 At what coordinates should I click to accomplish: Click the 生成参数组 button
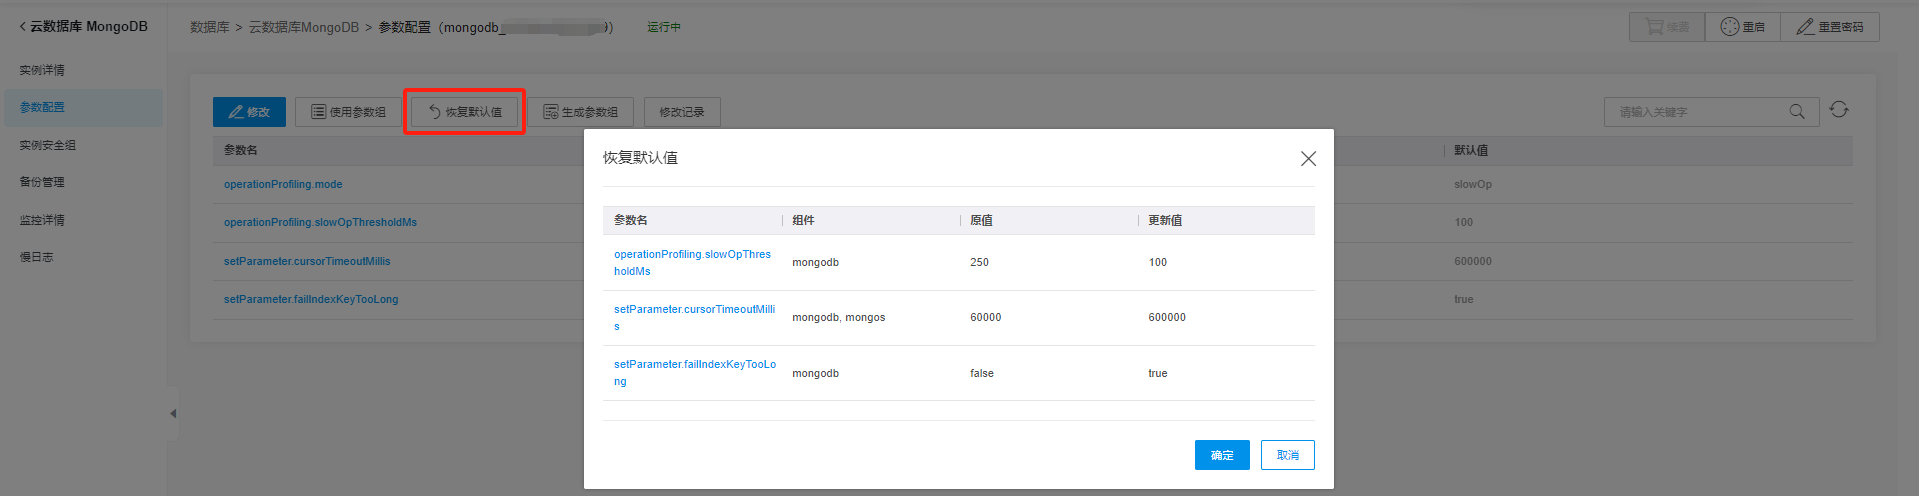[580, 112]
